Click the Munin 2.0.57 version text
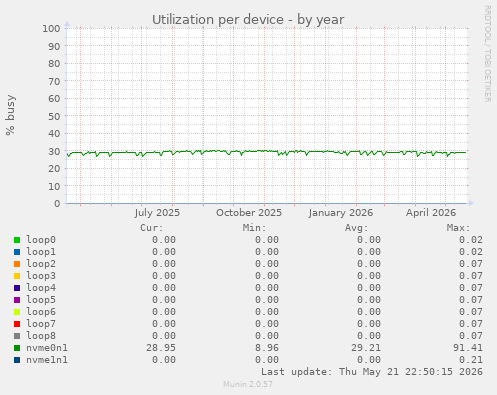The width and height of the screenshot is (497, 395). [x=248, y=384]
